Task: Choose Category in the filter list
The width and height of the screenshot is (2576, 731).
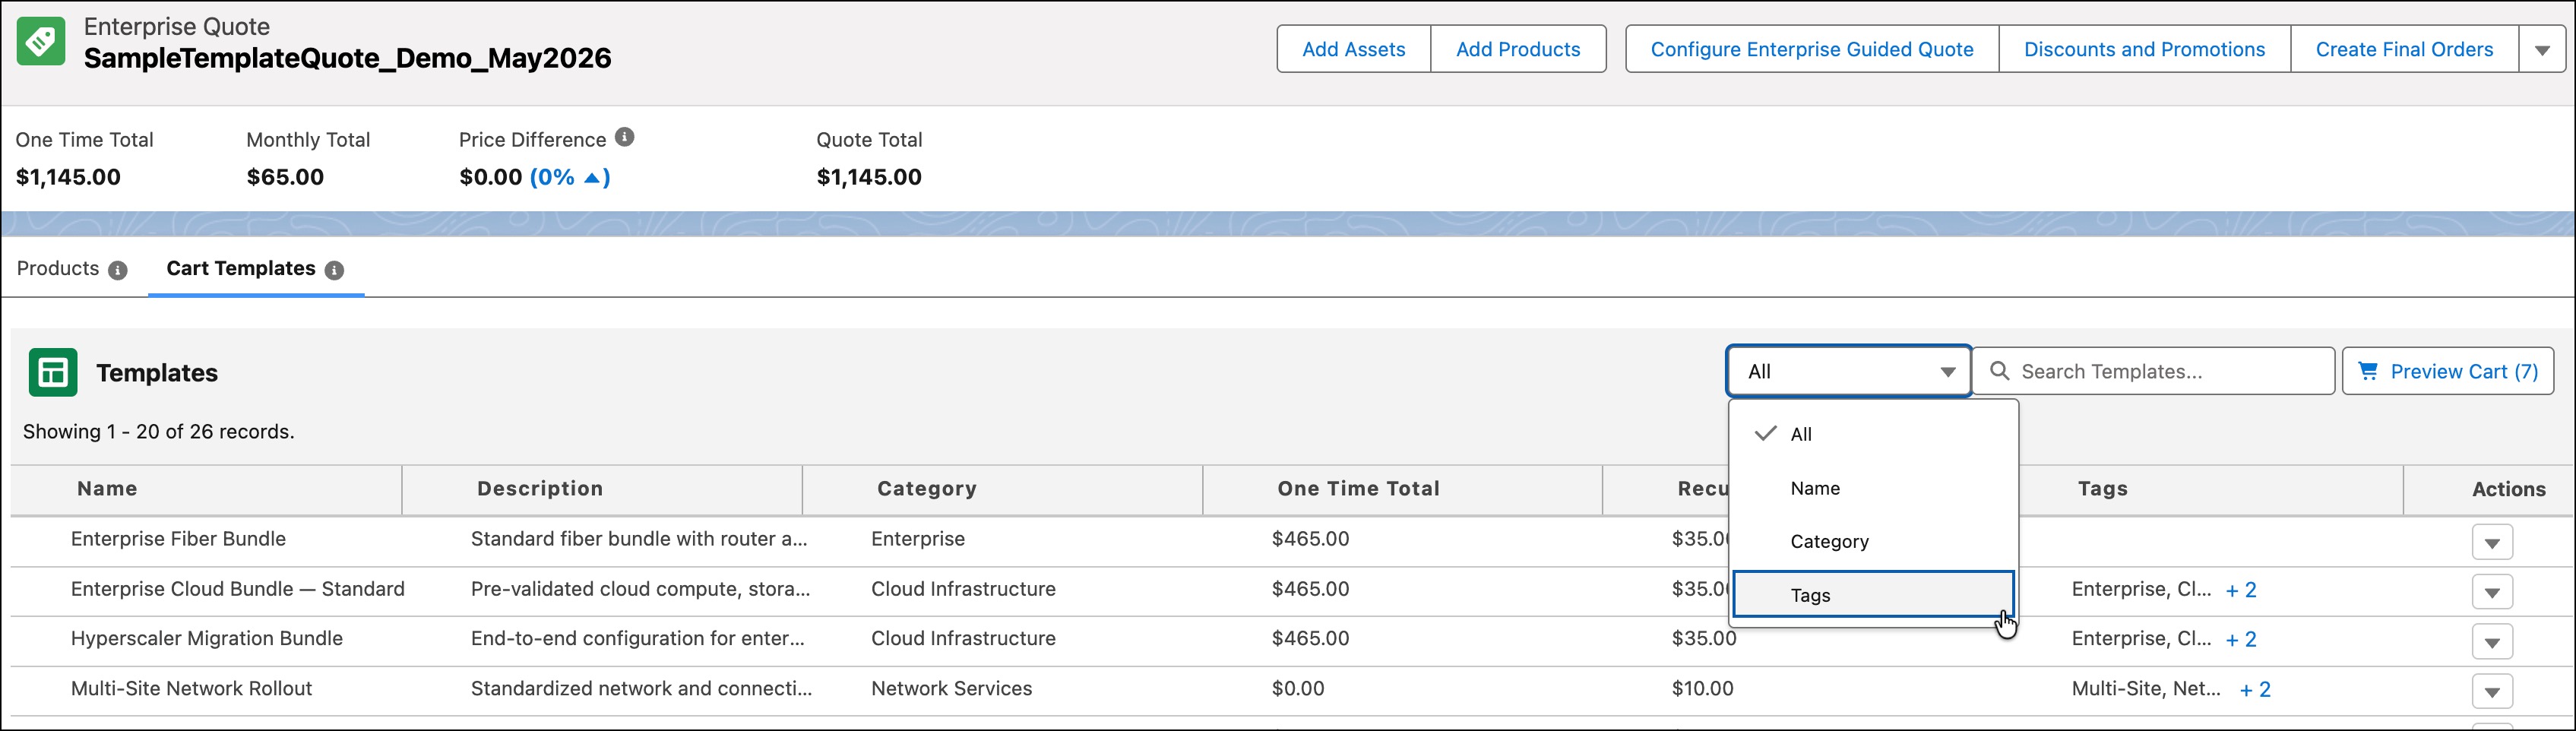Action: click(1873, 541)
